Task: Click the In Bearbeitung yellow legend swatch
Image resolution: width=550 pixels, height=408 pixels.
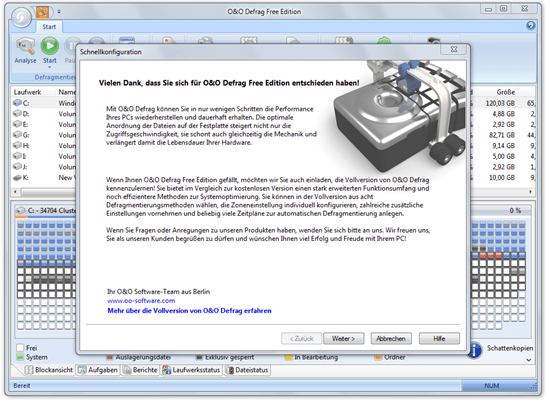Action: coord(289,357)
